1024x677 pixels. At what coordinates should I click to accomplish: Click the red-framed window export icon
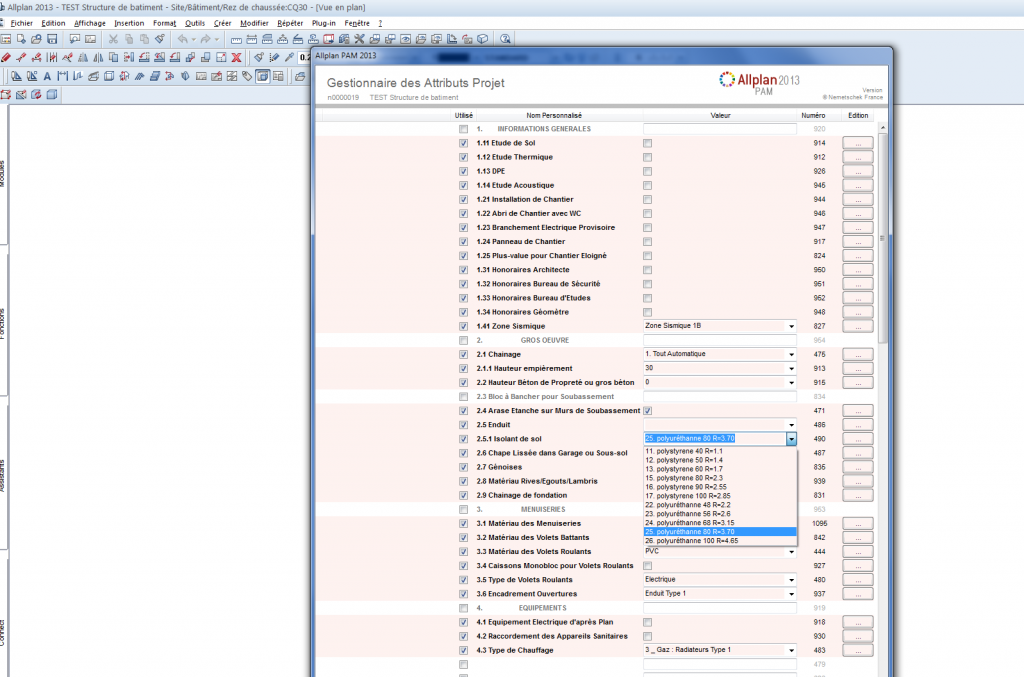(x=328, y=39)
